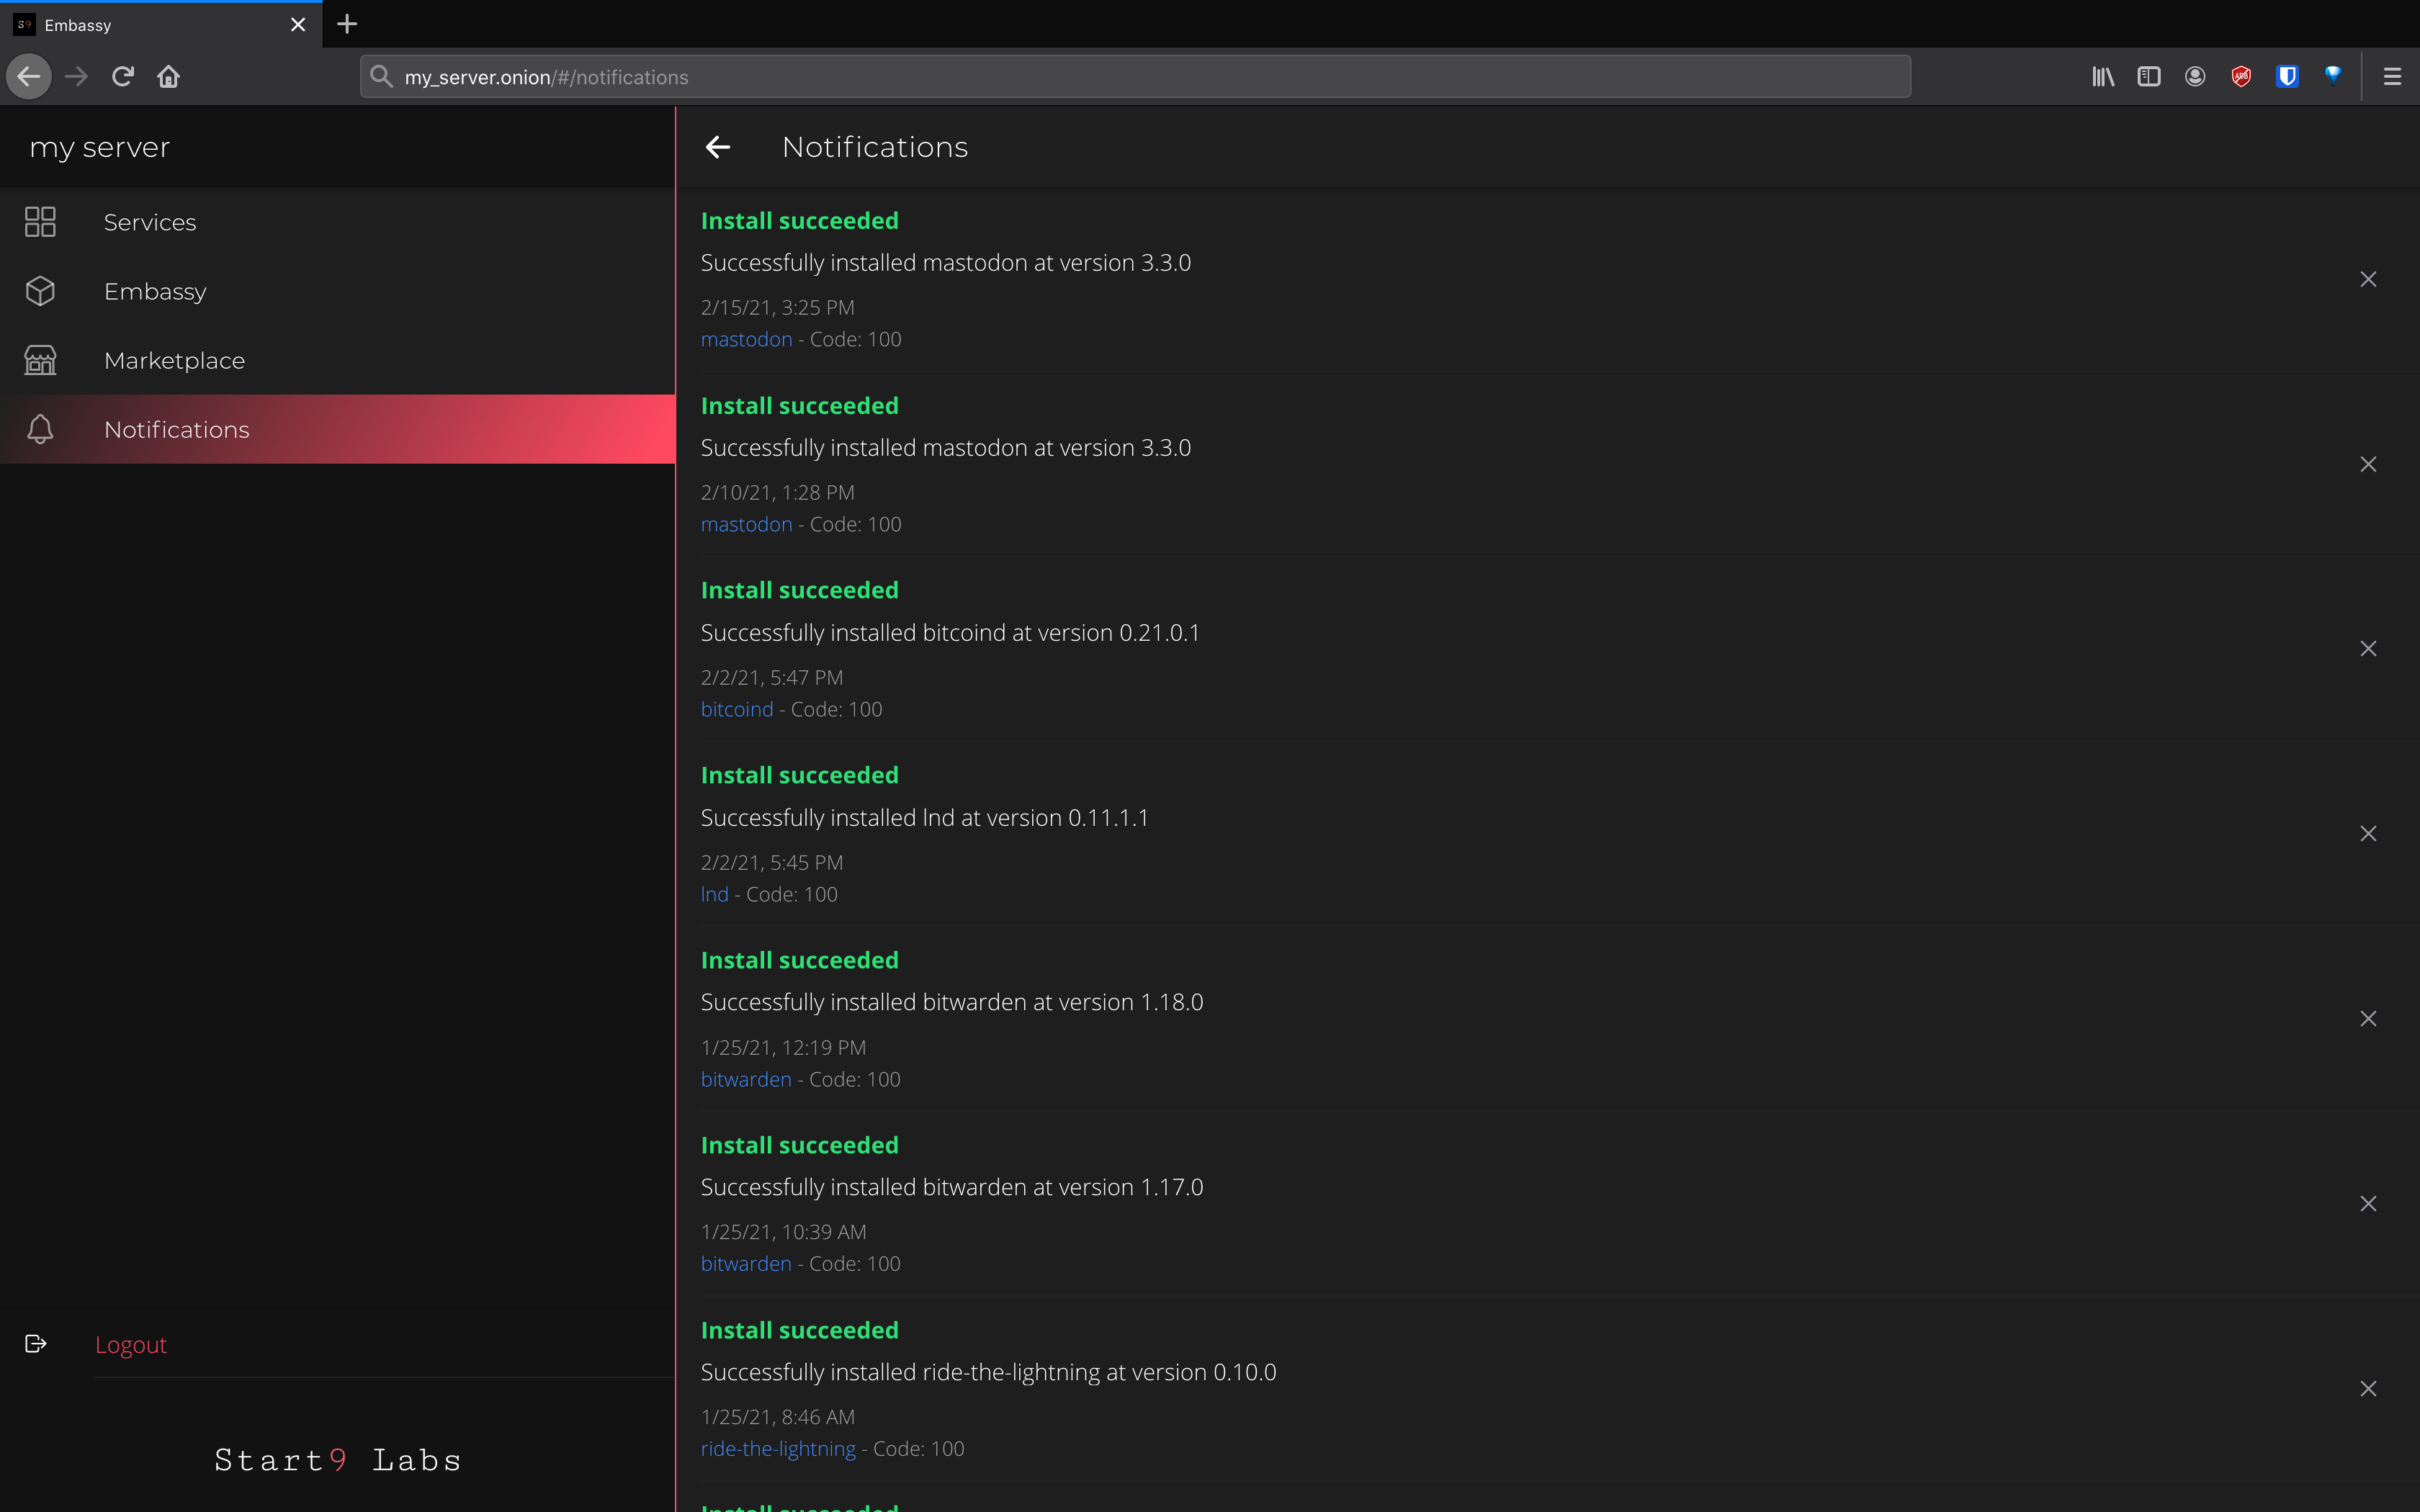Click the browser reload icon
Viewport: 2420px width, 1512px height.
pos(123,77)
